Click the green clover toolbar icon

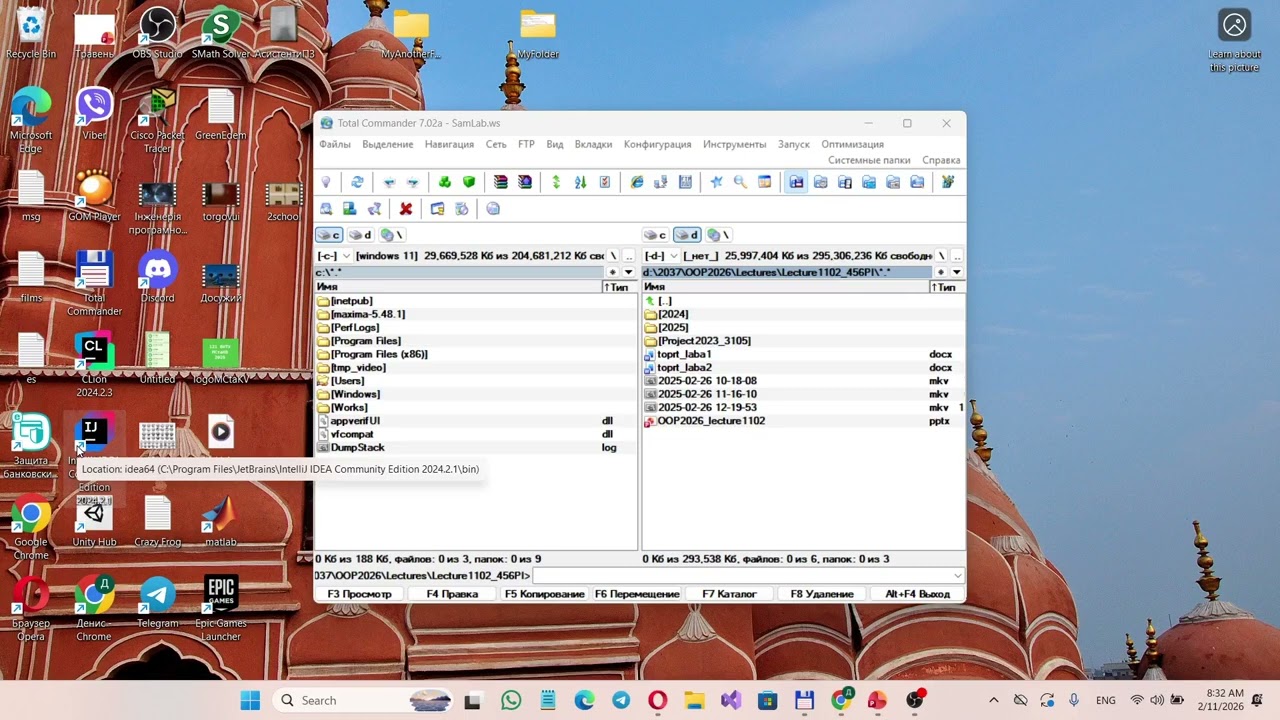(445, 182)
